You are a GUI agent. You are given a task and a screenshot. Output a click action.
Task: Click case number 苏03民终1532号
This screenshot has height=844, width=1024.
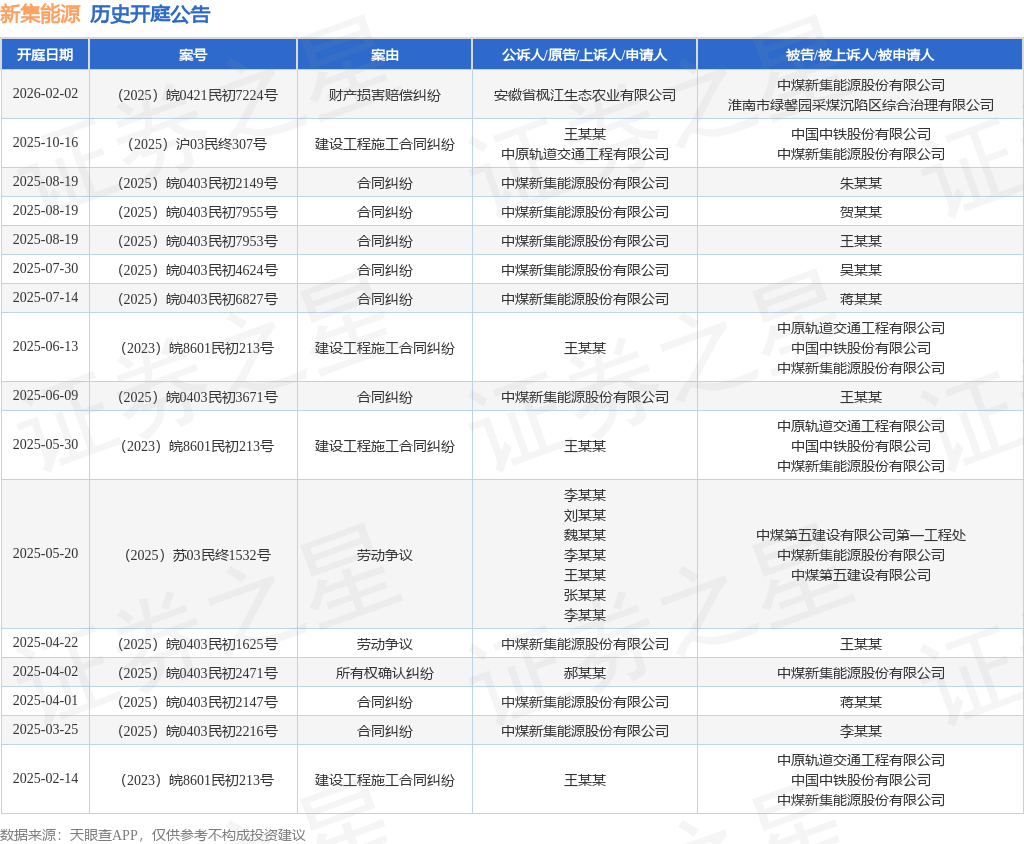197,555
